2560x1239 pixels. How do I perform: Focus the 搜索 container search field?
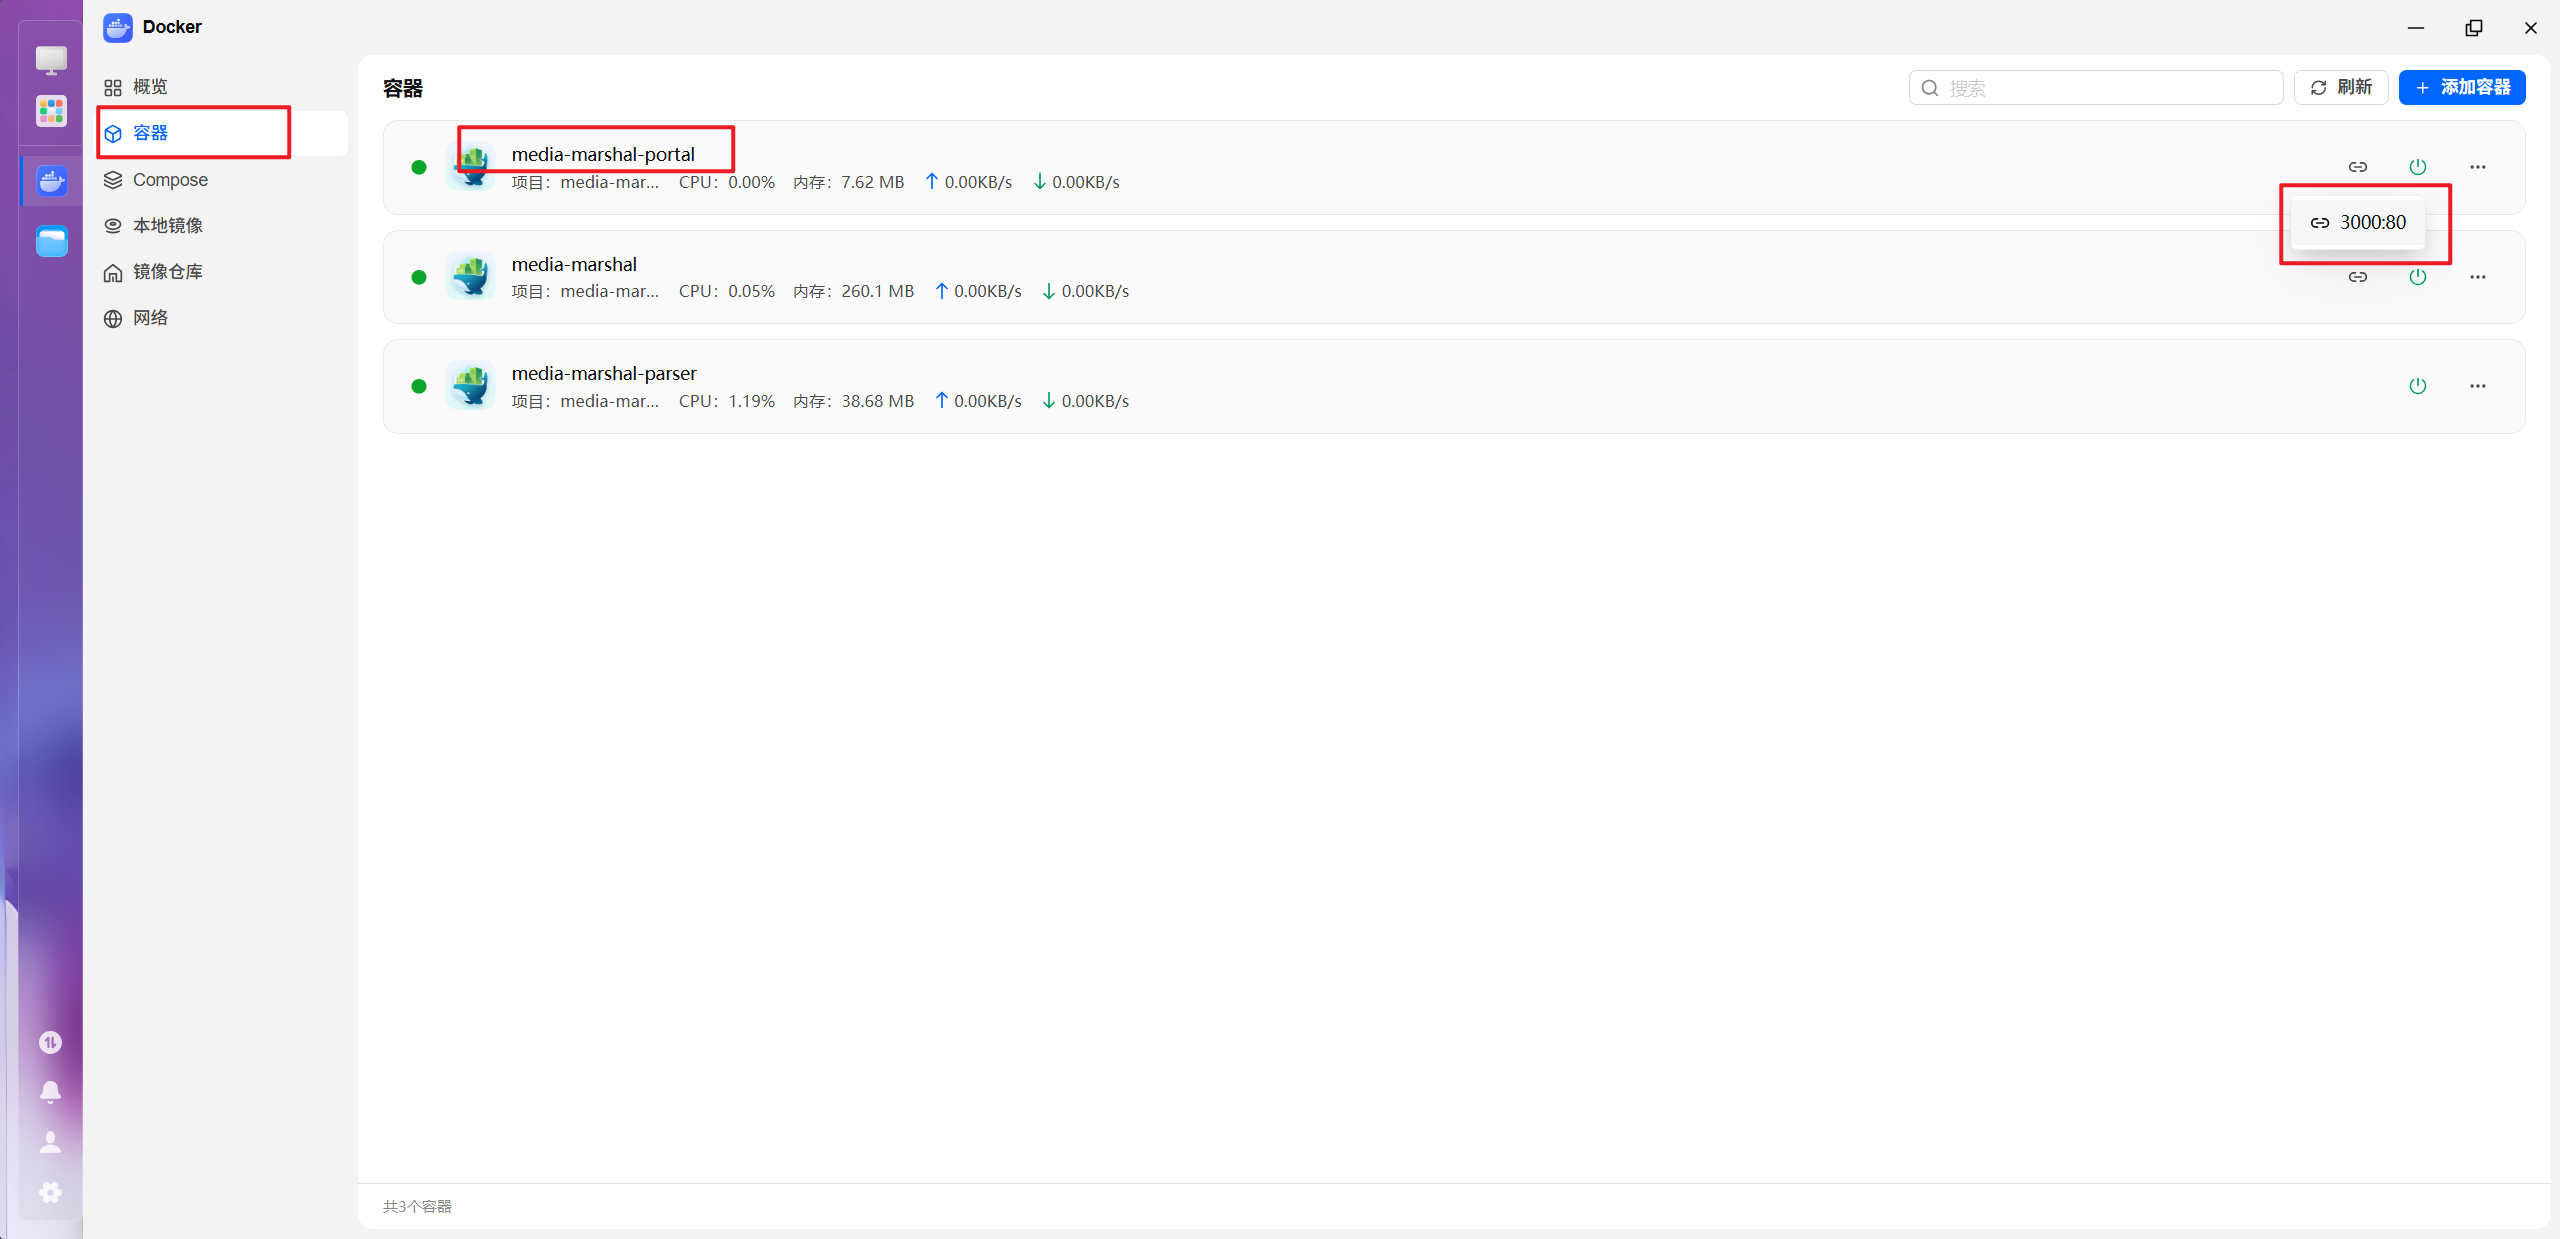[2095, 88]
